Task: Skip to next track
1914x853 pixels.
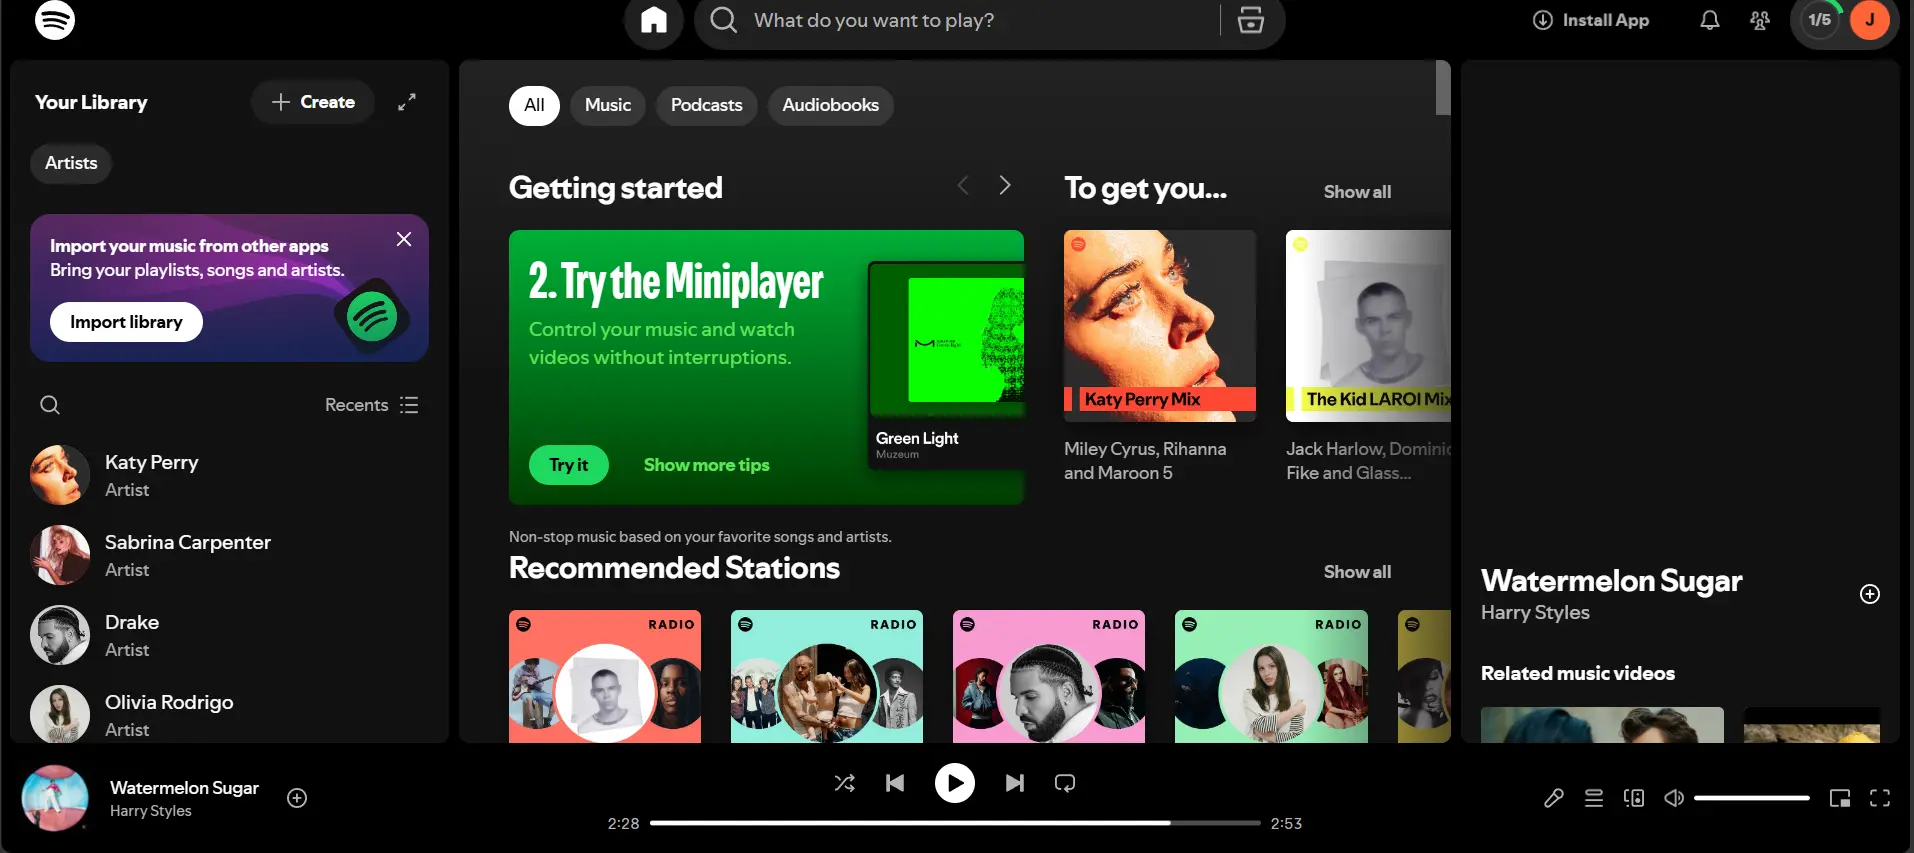Action: [1015, 783]
